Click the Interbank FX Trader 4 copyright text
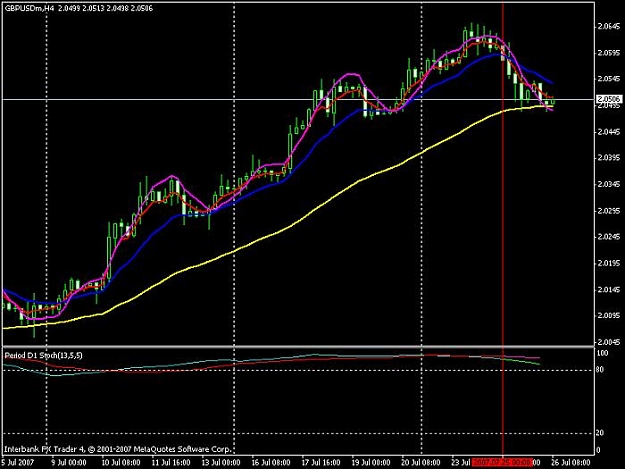The height and width of the screenshot is (469, 625). tap(118, 449)
